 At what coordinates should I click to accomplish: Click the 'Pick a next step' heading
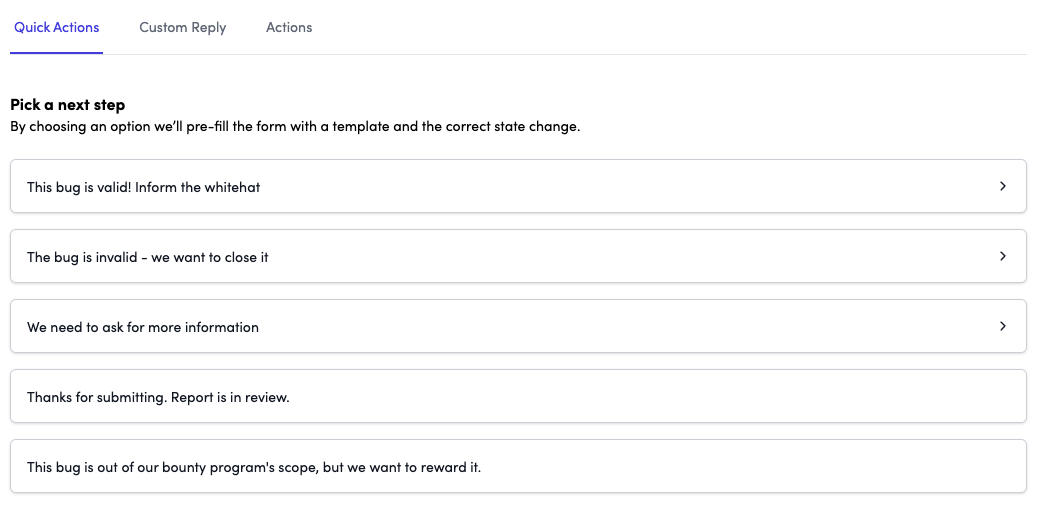(x=67, y=104)
